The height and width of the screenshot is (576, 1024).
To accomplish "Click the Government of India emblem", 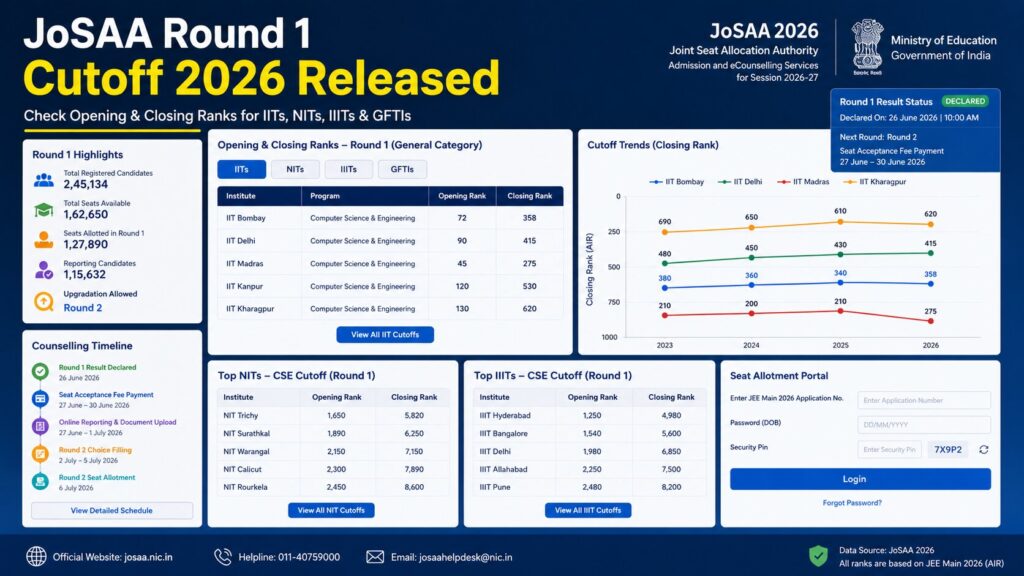I will (x=867, y=46).
